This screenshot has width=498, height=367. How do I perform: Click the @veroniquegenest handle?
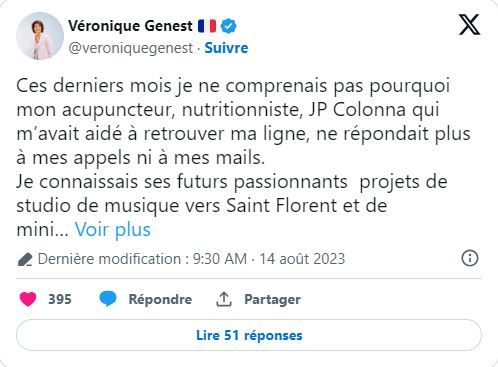tap(131, 48)
